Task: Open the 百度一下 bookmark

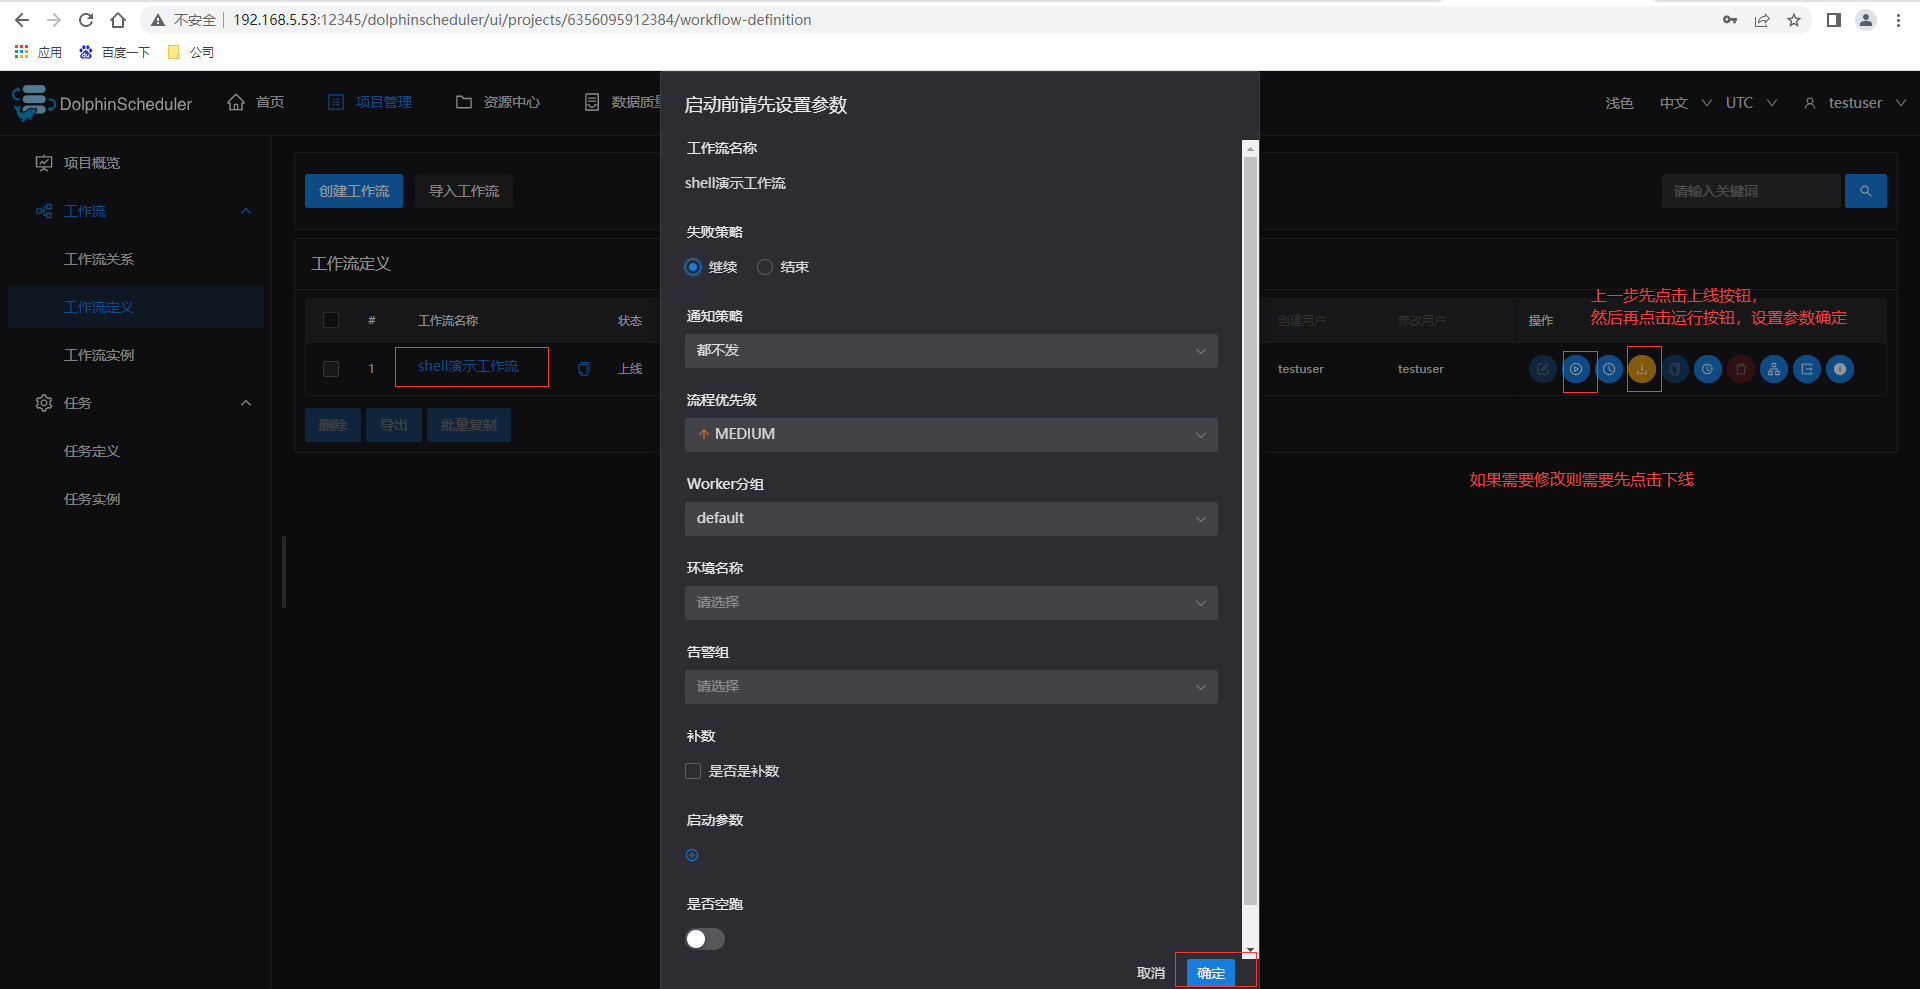Action: 115,52
